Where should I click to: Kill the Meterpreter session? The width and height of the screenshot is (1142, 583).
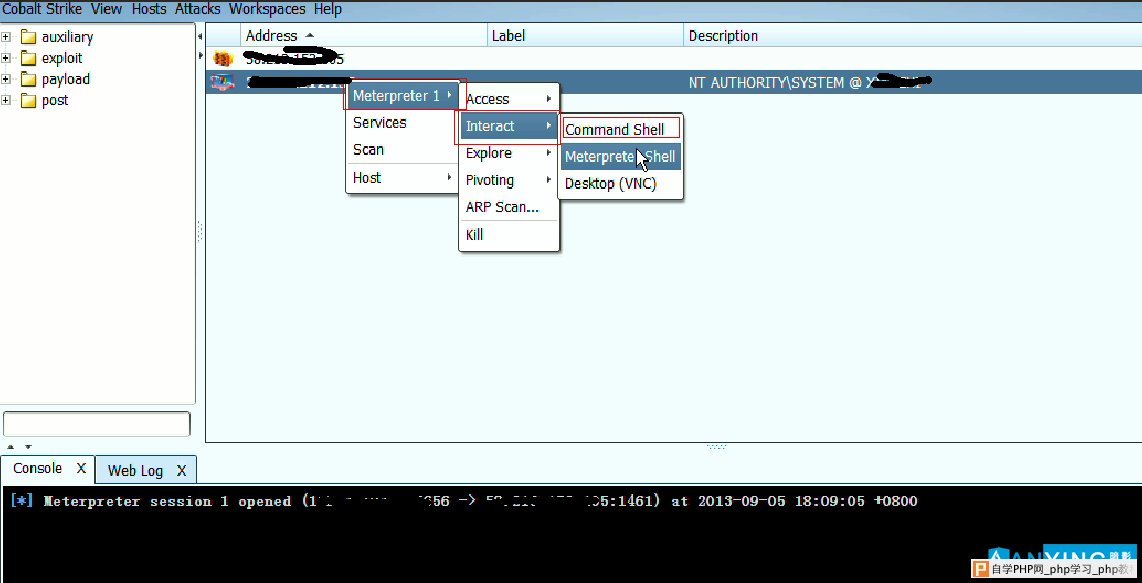point(509,235)
